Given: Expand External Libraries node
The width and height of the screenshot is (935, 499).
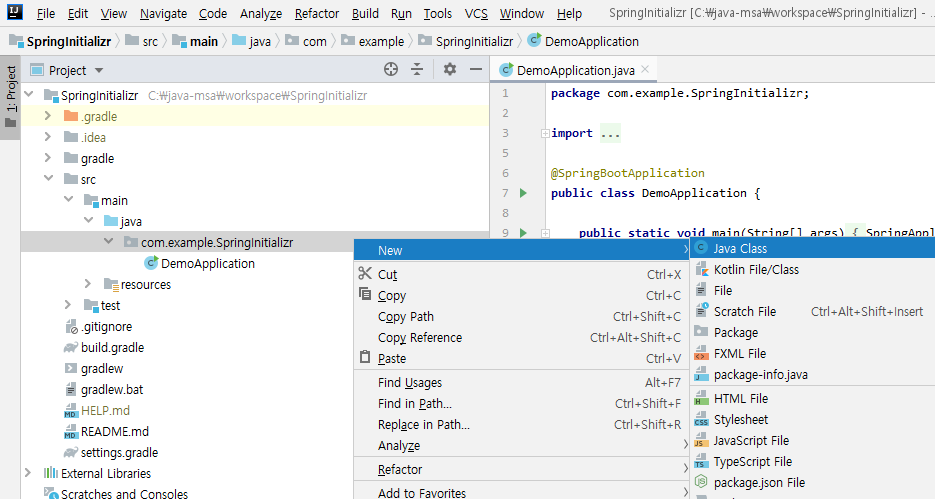Looking at the screenshot, I should [x=27, y=473].
